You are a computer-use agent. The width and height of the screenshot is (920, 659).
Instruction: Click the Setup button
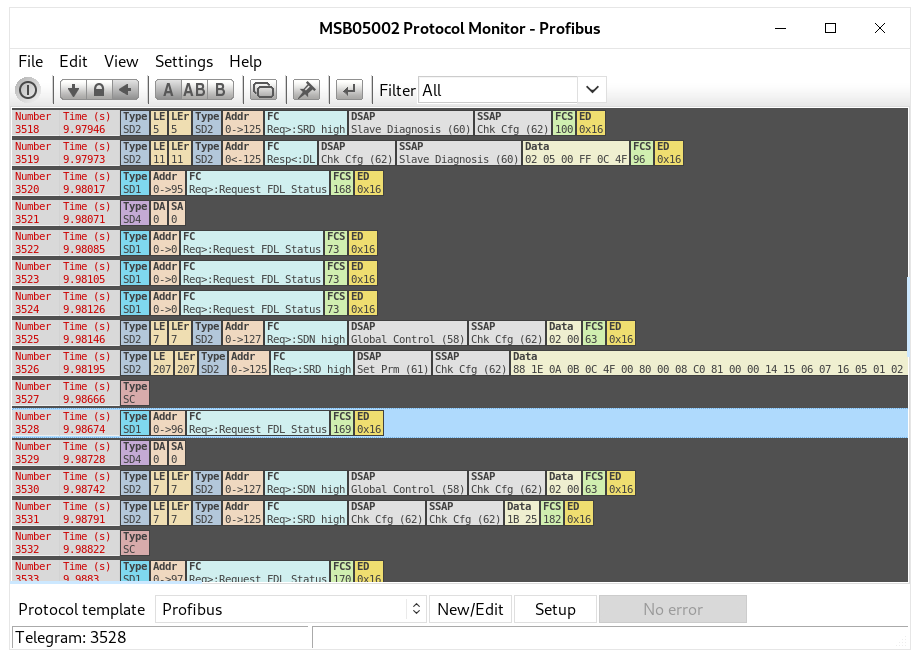click(555, 609)
